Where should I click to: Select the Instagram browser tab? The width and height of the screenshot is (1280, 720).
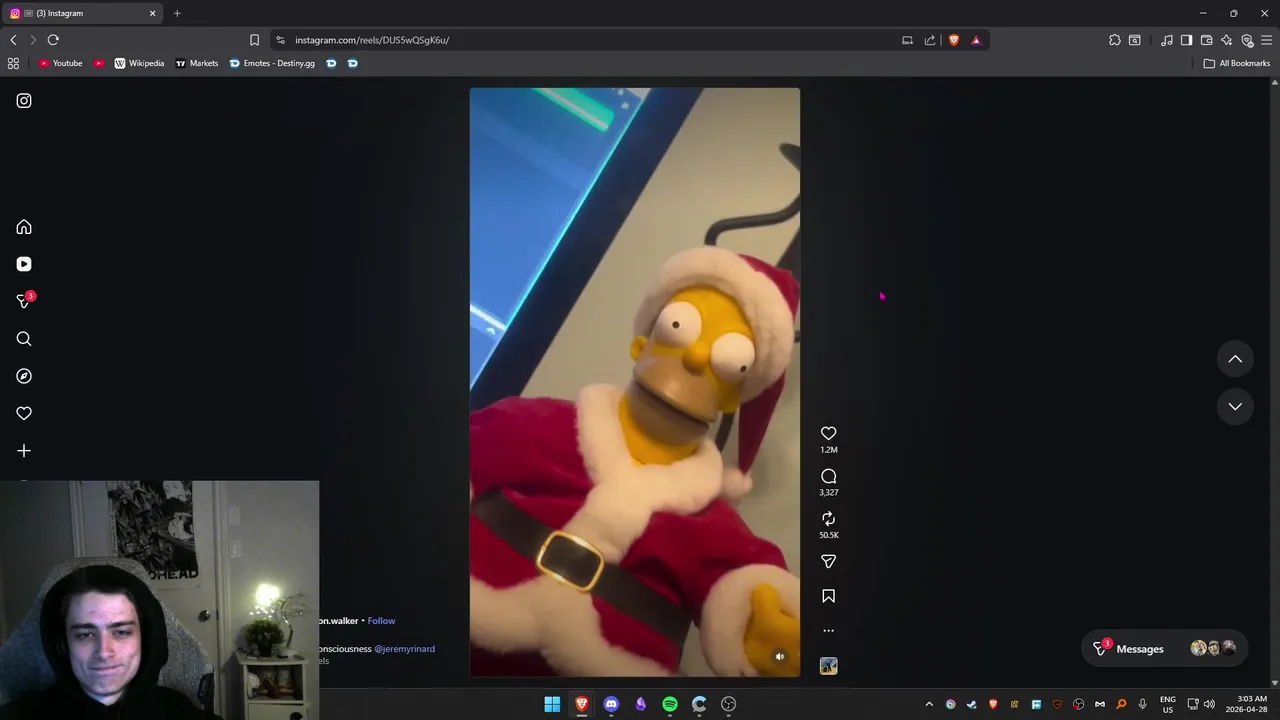click(82, 13)
